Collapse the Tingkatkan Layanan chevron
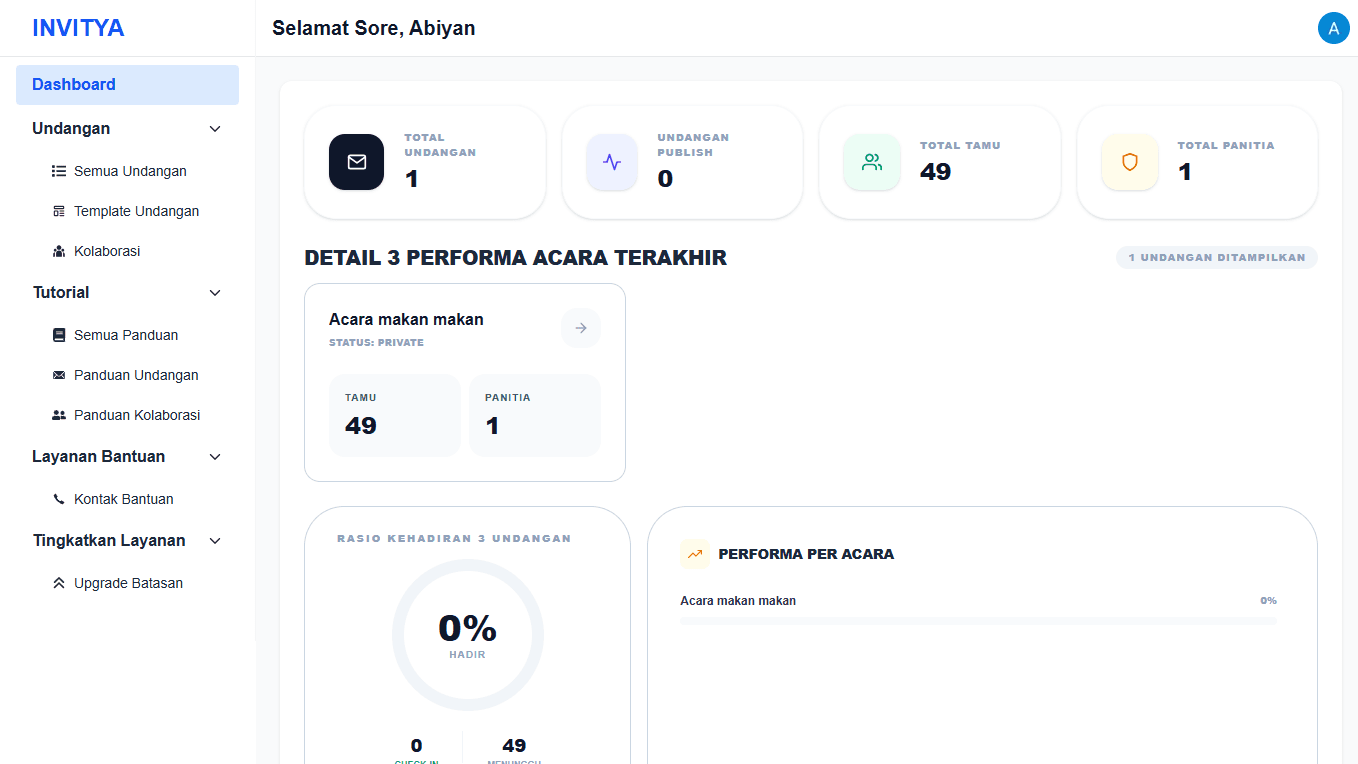 coord(215,540)
